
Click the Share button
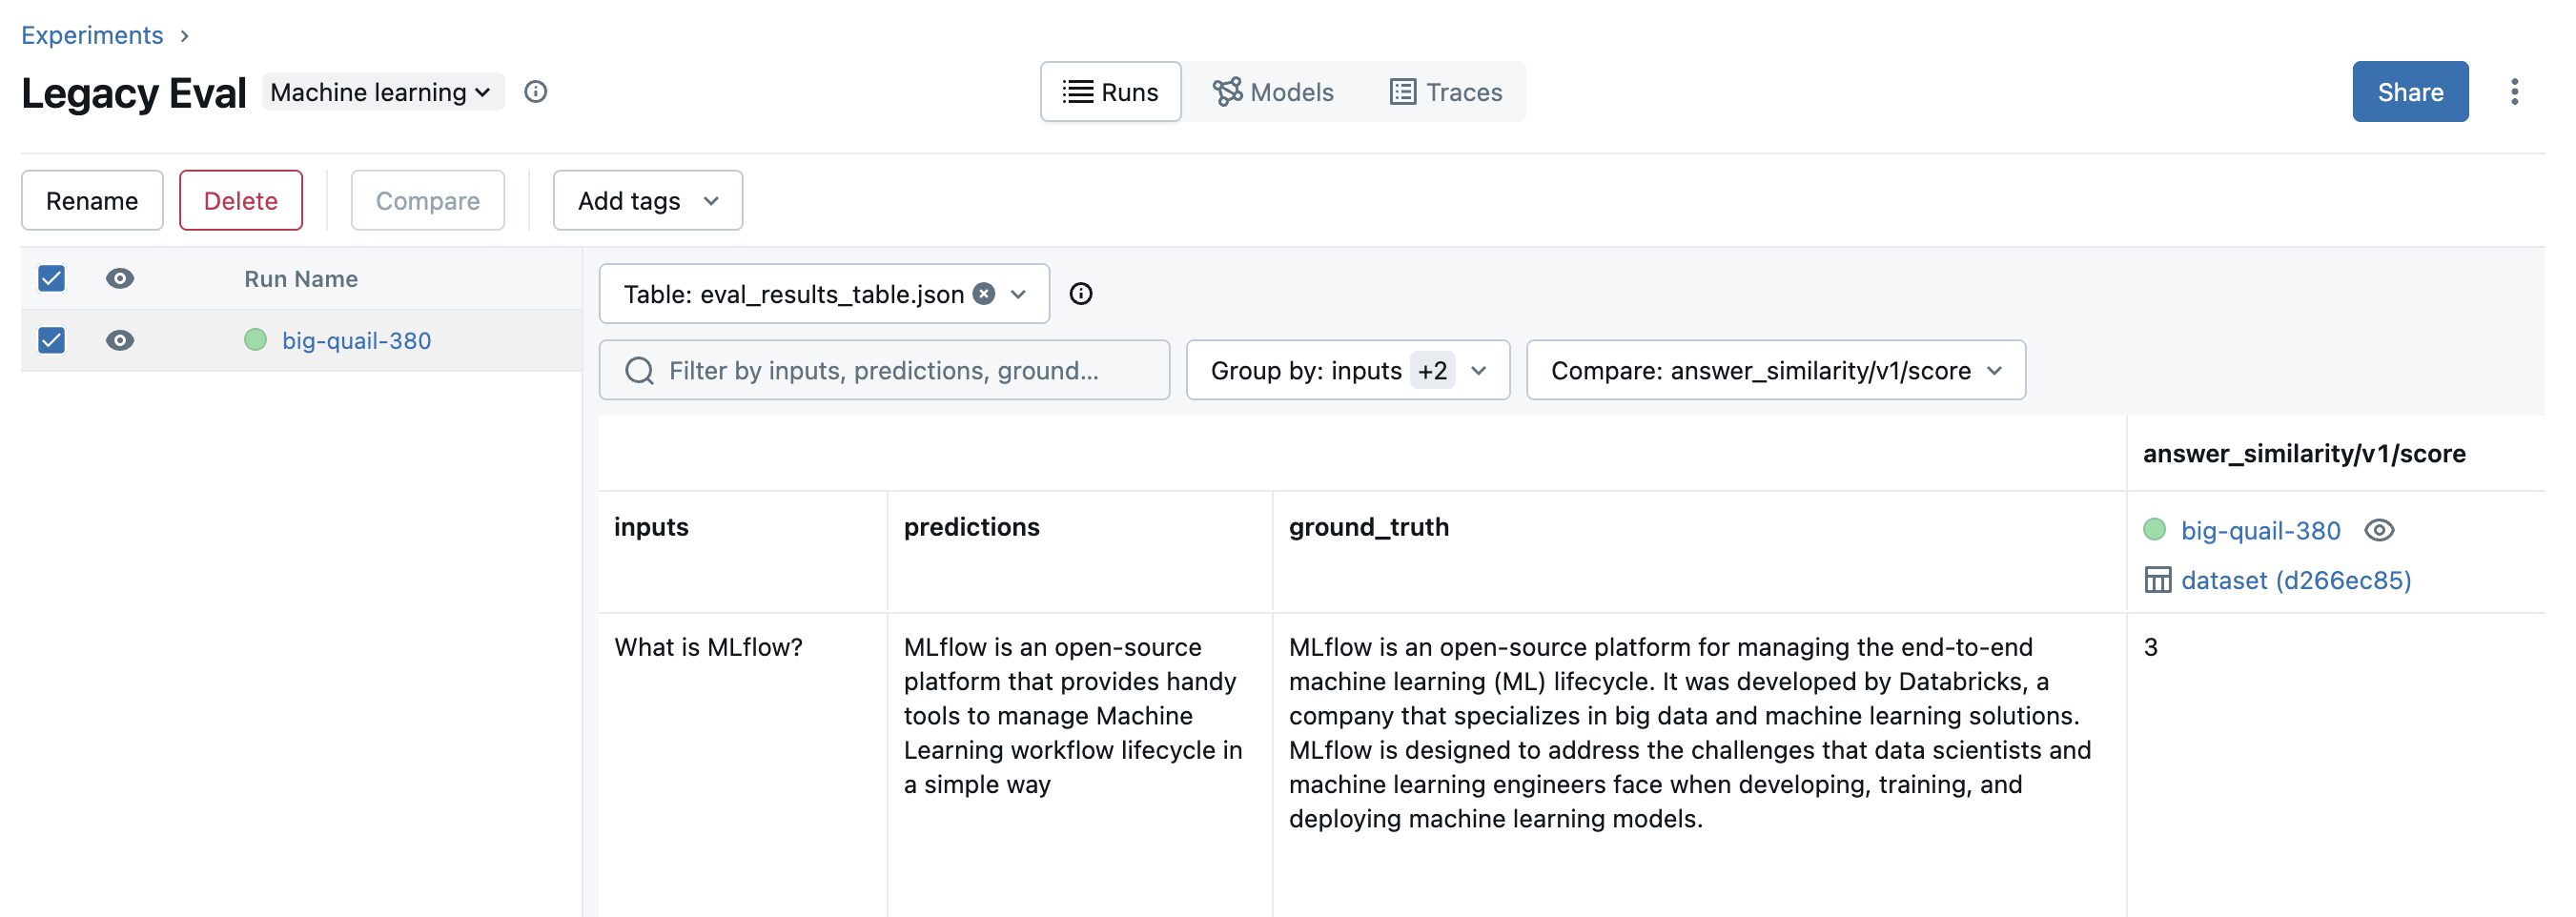coord(2409,92)
